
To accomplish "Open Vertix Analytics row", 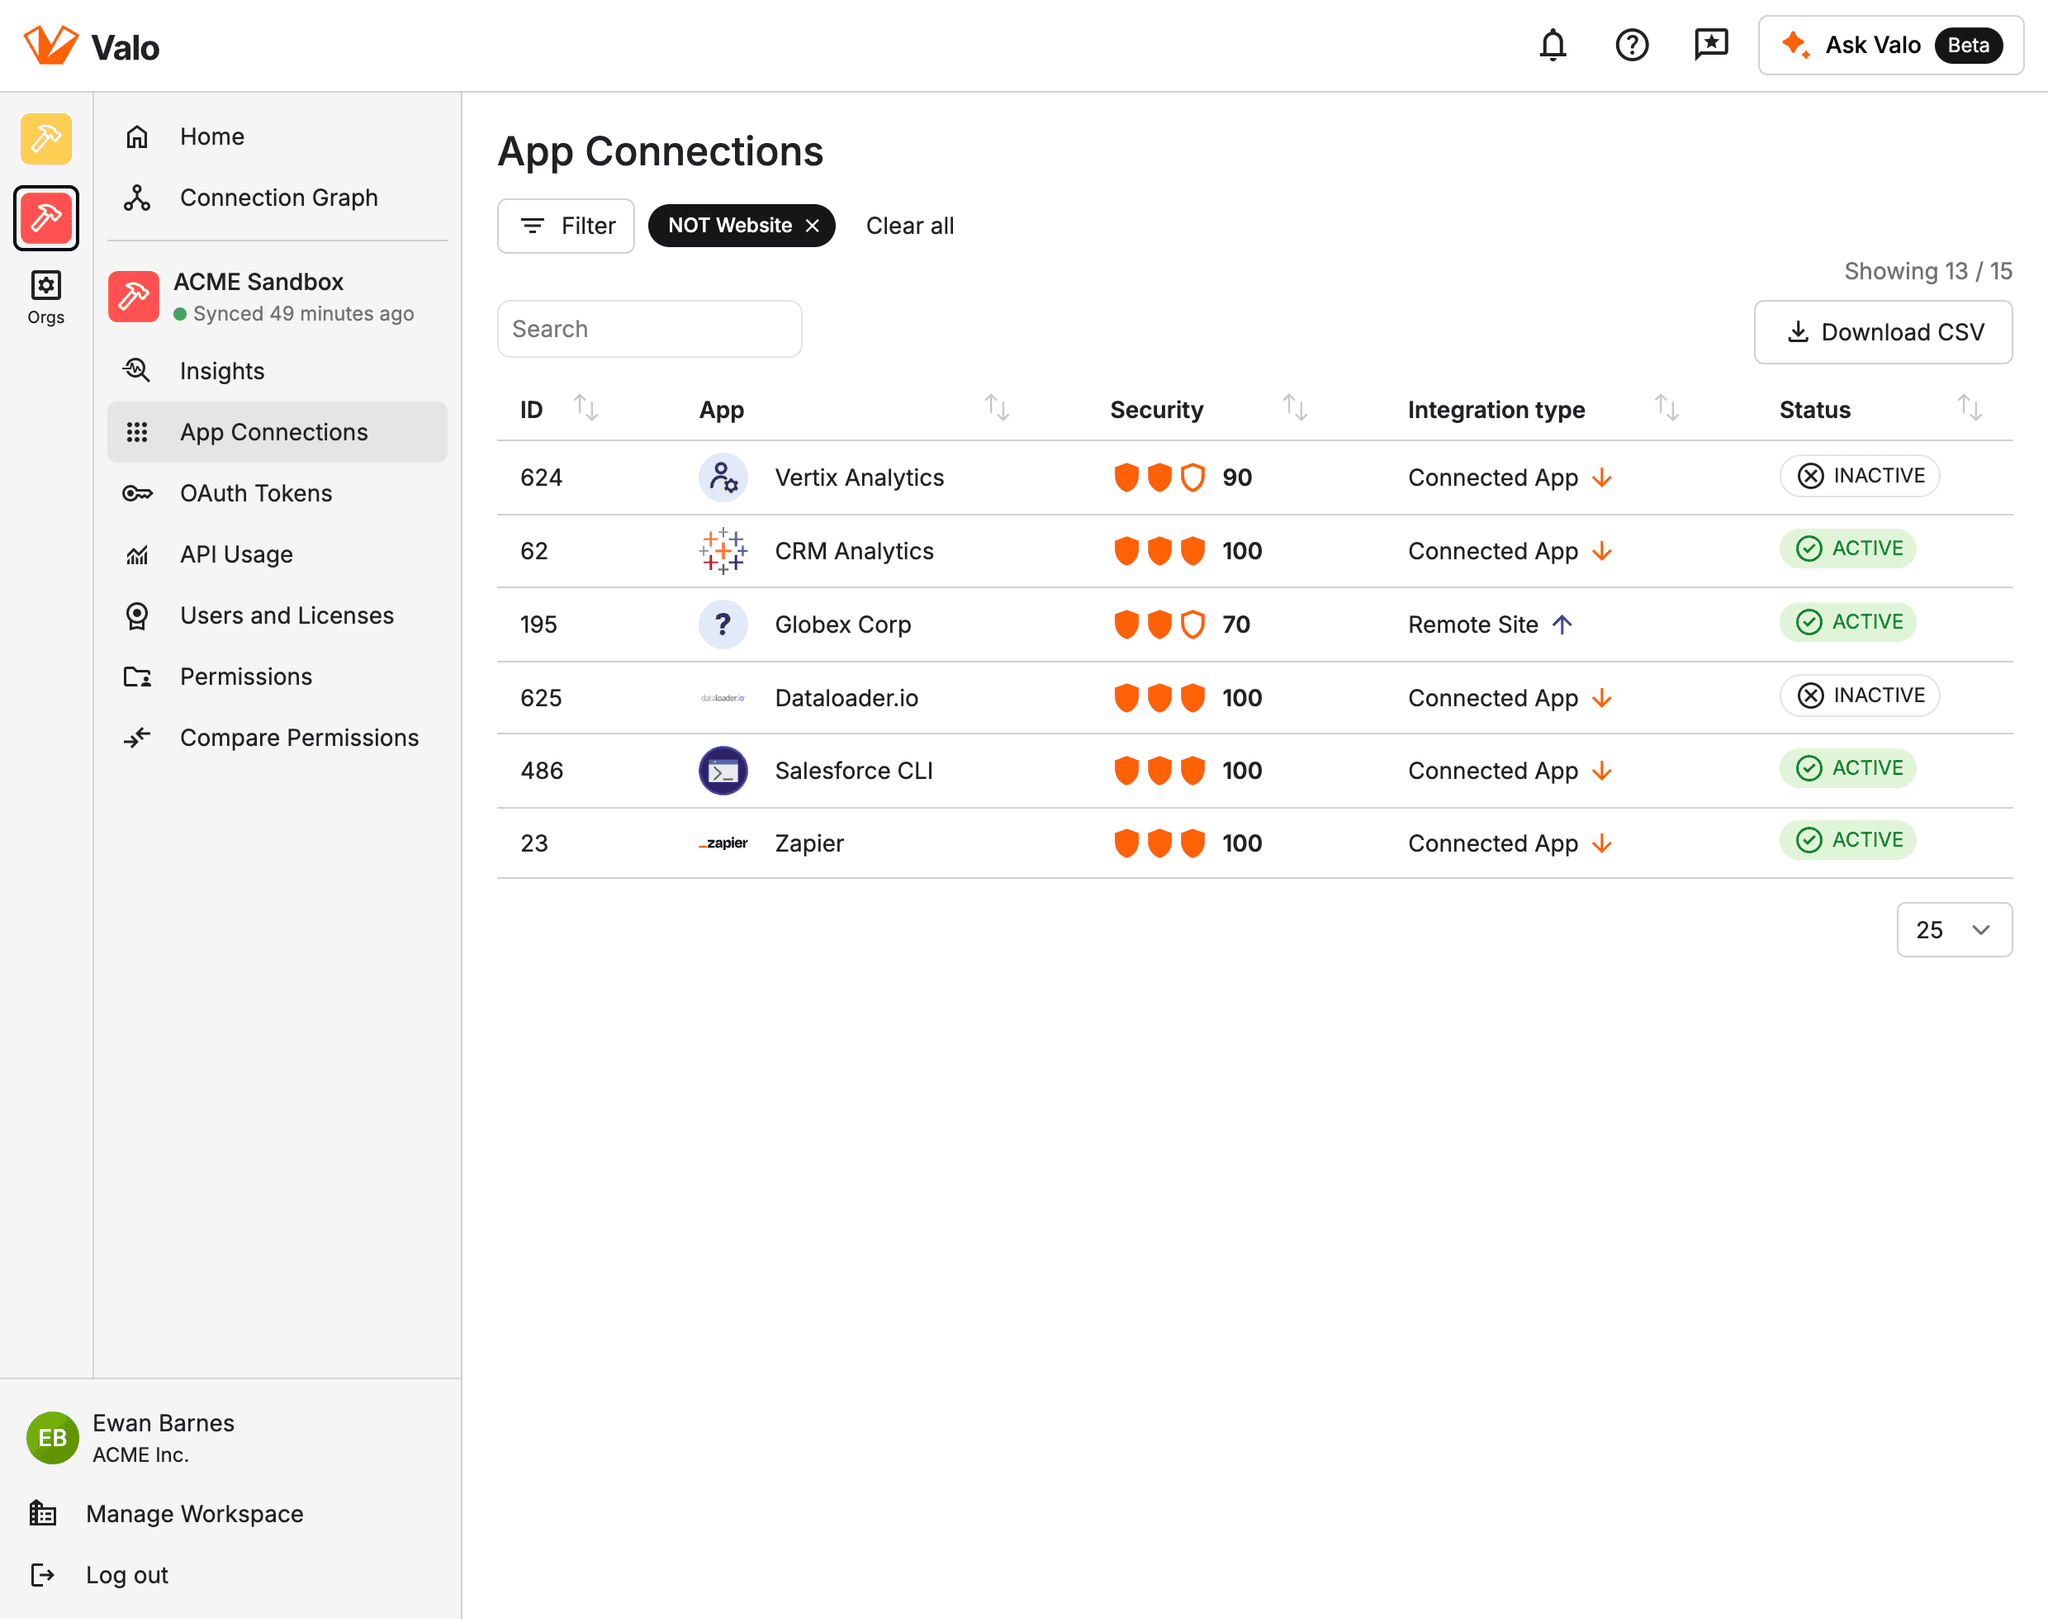I will [x=1255, y=477].
